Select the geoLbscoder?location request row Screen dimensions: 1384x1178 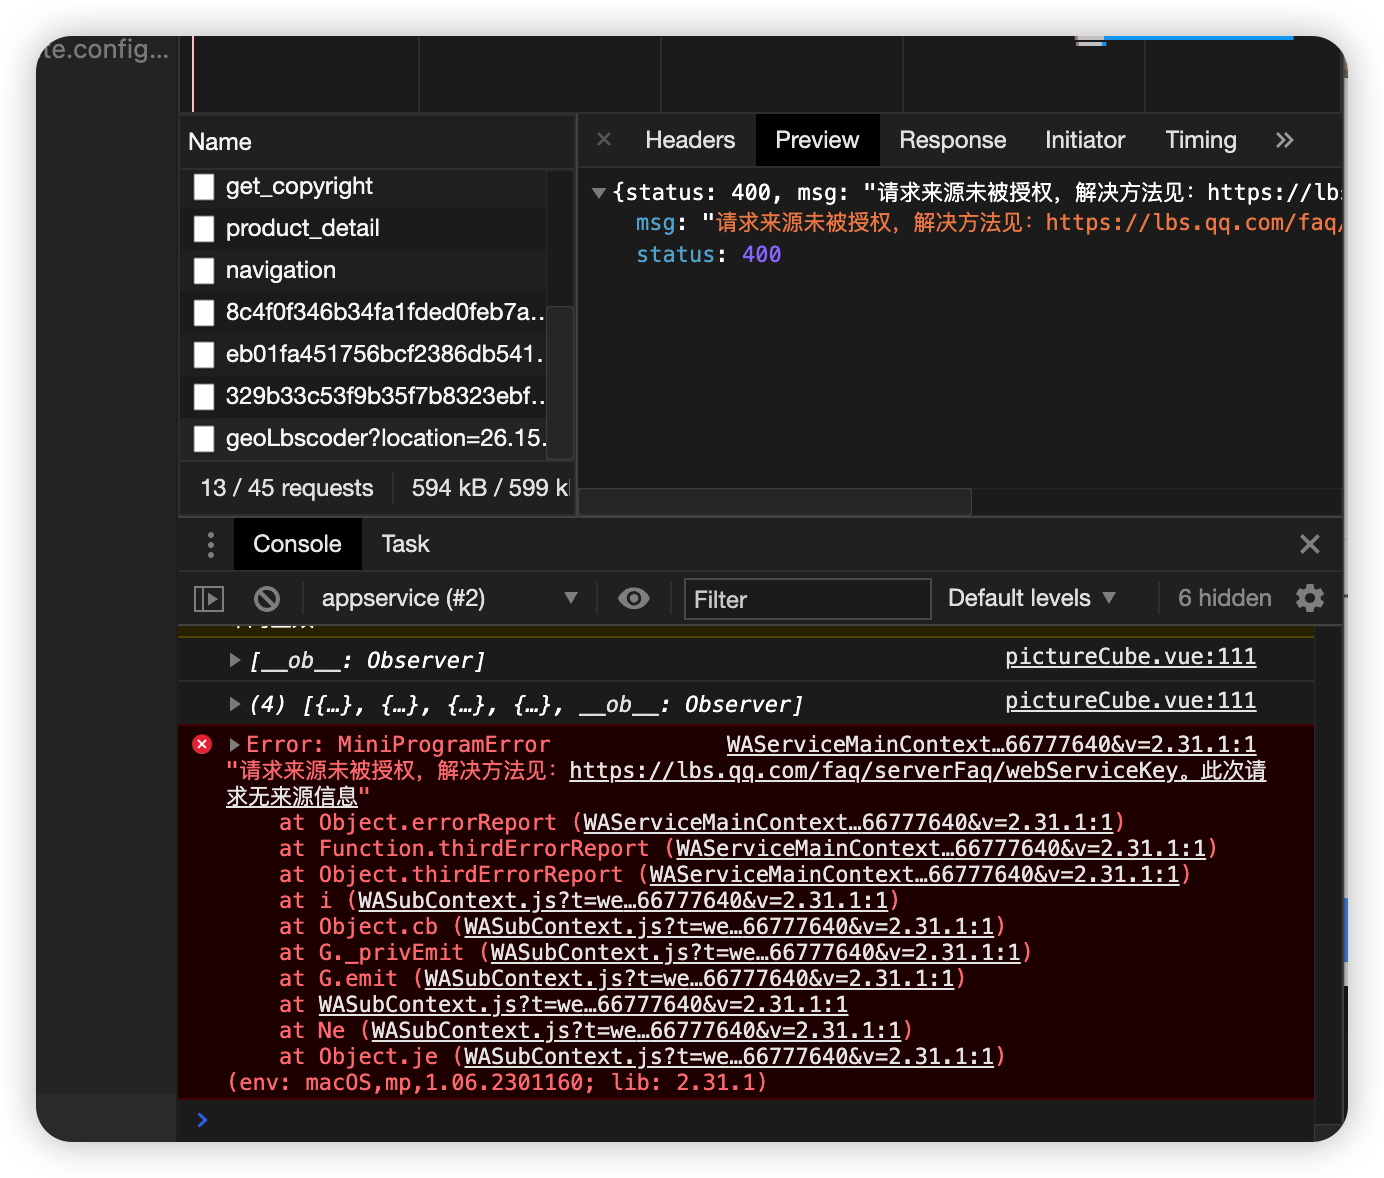tap(364, 439)
